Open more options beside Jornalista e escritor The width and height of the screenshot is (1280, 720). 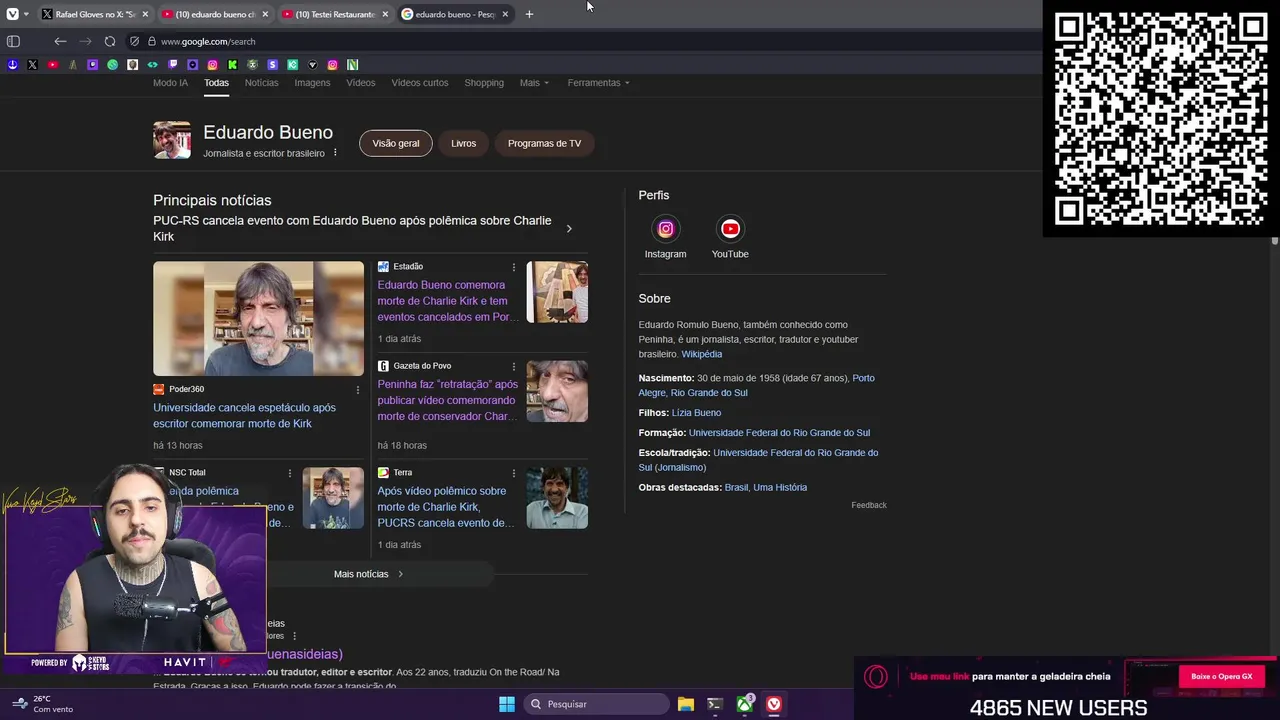(x=335, y=153)
